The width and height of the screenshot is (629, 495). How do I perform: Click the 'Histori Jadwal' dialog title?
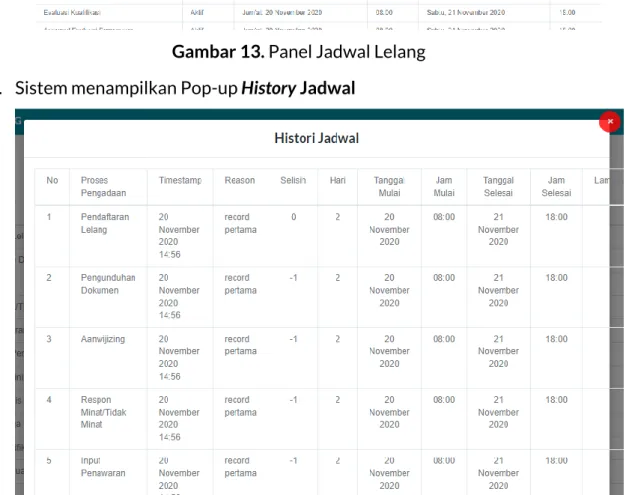317,138
